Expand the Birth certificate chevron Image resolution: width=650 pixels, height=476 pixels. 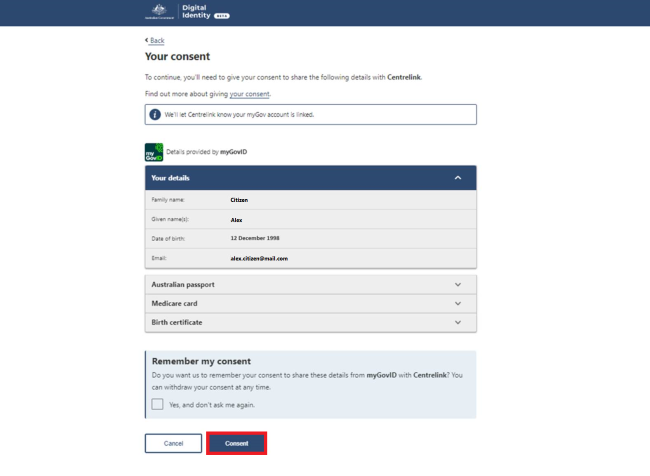458,323
